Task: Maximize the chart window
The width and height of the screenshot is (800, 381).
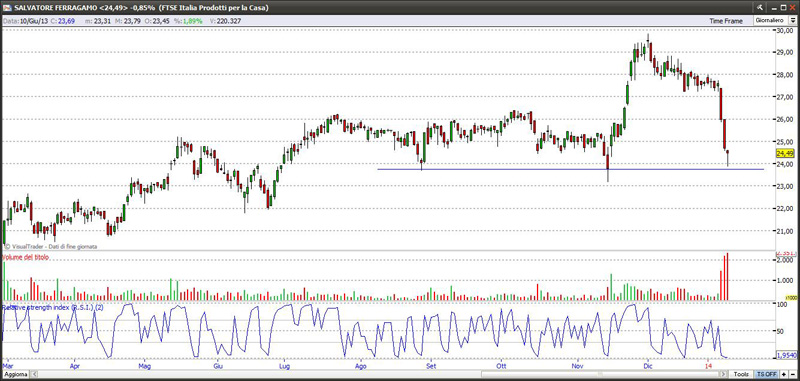Action: [x=784, y=7]
